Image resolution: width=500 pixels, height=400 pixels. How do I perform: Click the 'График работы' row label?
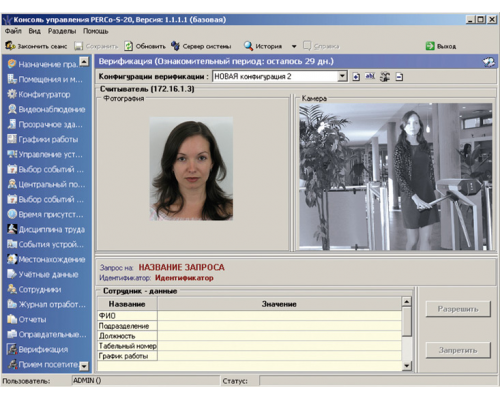point(127,356)
